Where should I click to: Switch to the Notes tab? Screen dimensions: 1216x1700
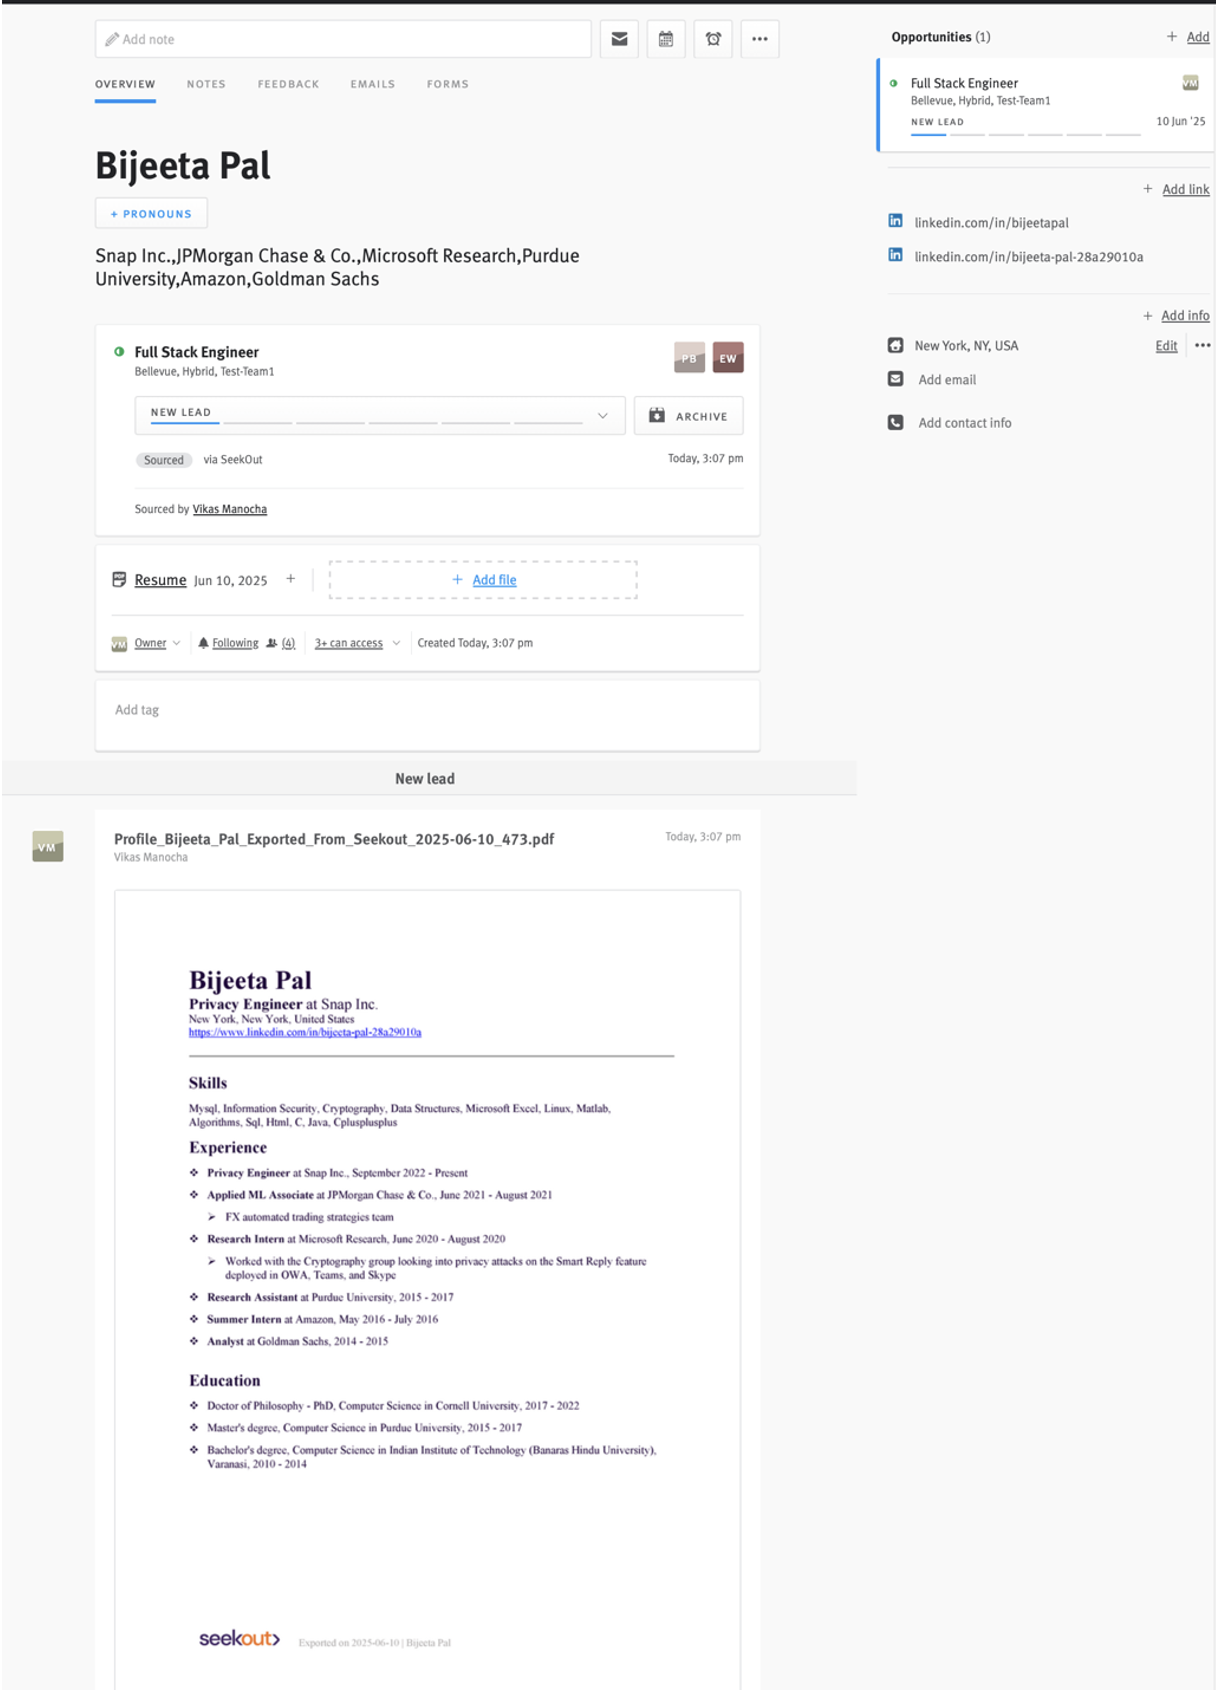tap(206, 84)
